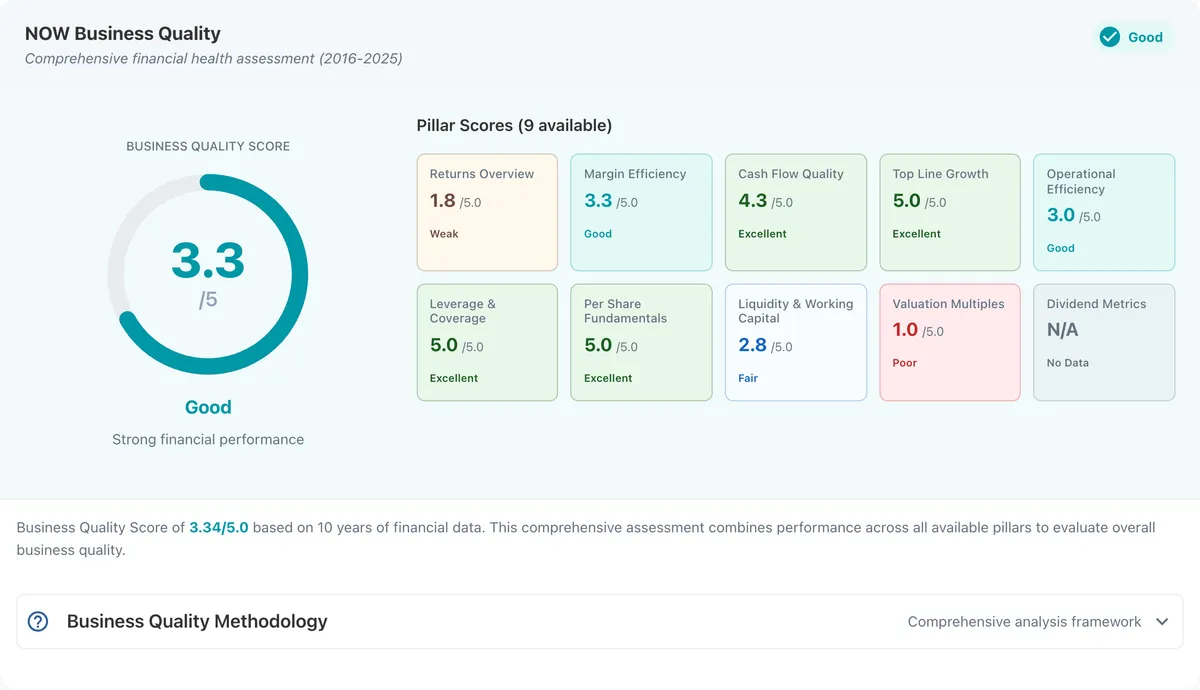This screenshot has width=1200, height=690.
Task: Click the Good label under gauge
Action: pos(208,407)
